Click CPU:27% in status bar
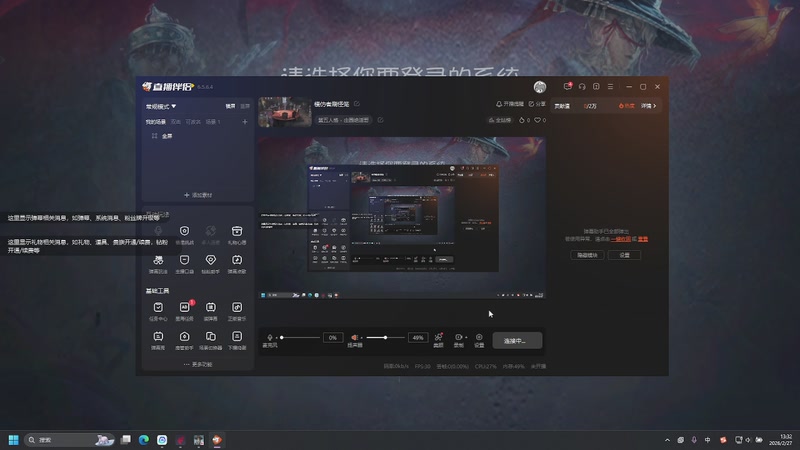The image size is (800, 450). point(485,366)
